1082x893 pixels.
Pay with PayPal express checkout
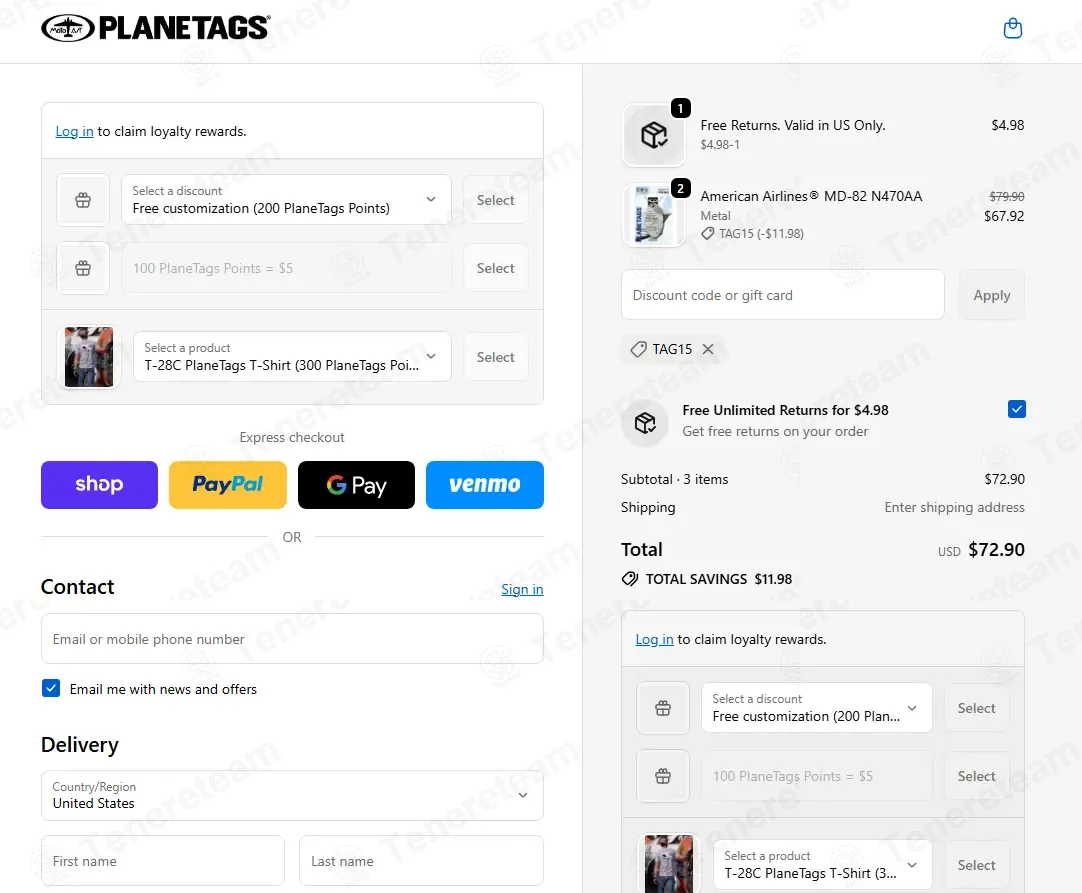point(228,484)
